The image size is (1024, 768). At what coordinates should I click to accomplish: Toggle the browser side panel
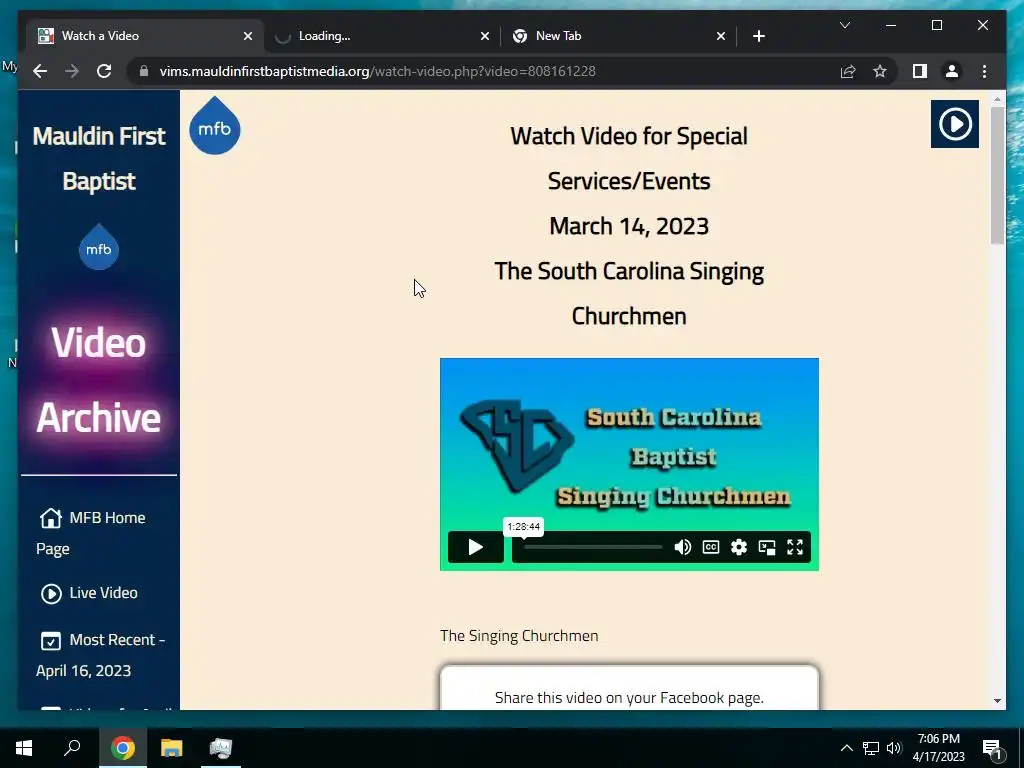(x=920, y=71)
